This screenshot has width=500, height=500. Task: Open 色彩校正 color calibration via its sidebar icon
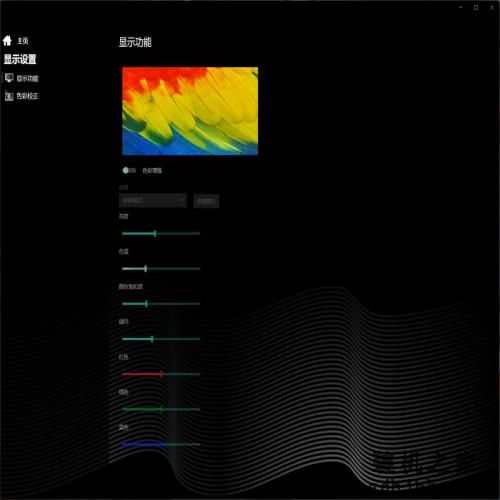pos(9,96)
